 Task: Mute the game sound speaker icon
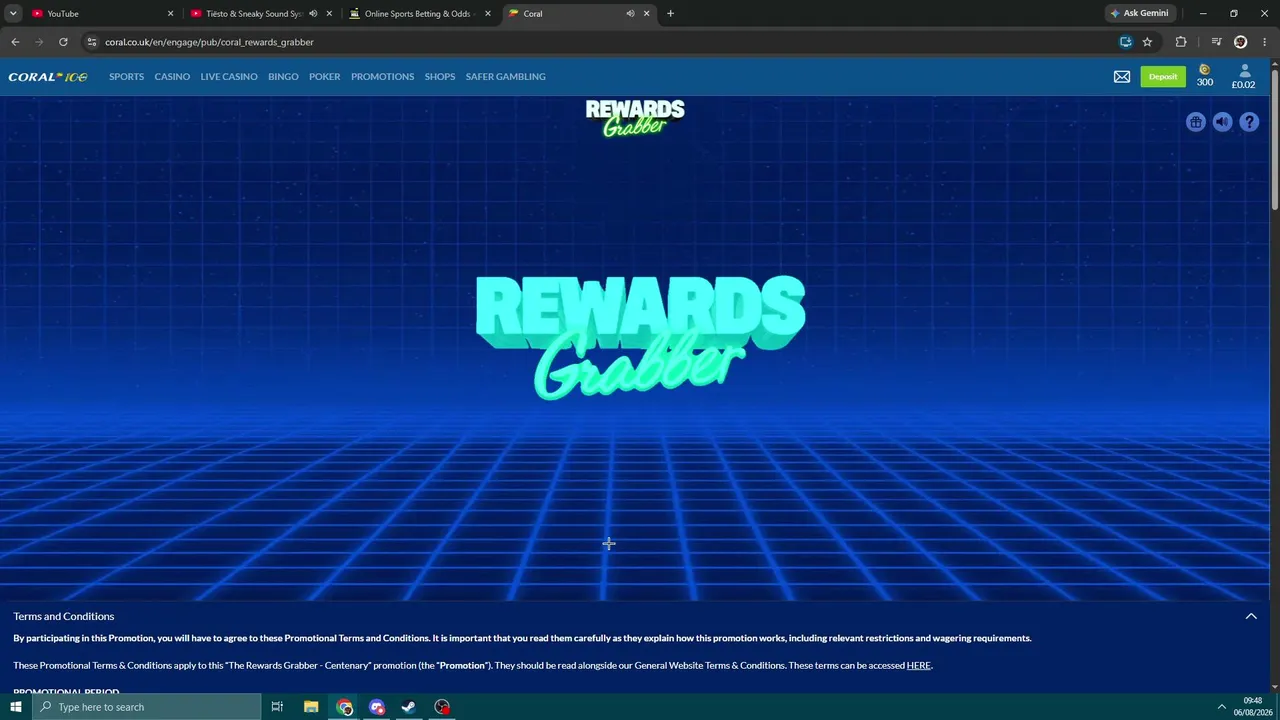coord(1222,122)
